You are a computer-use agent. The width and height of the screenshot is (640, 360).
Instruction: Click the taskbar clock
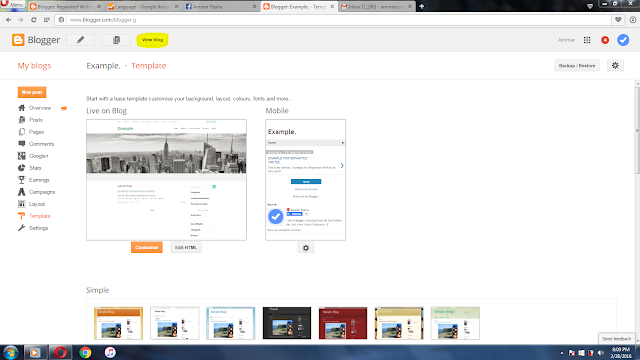pos(621,353)
